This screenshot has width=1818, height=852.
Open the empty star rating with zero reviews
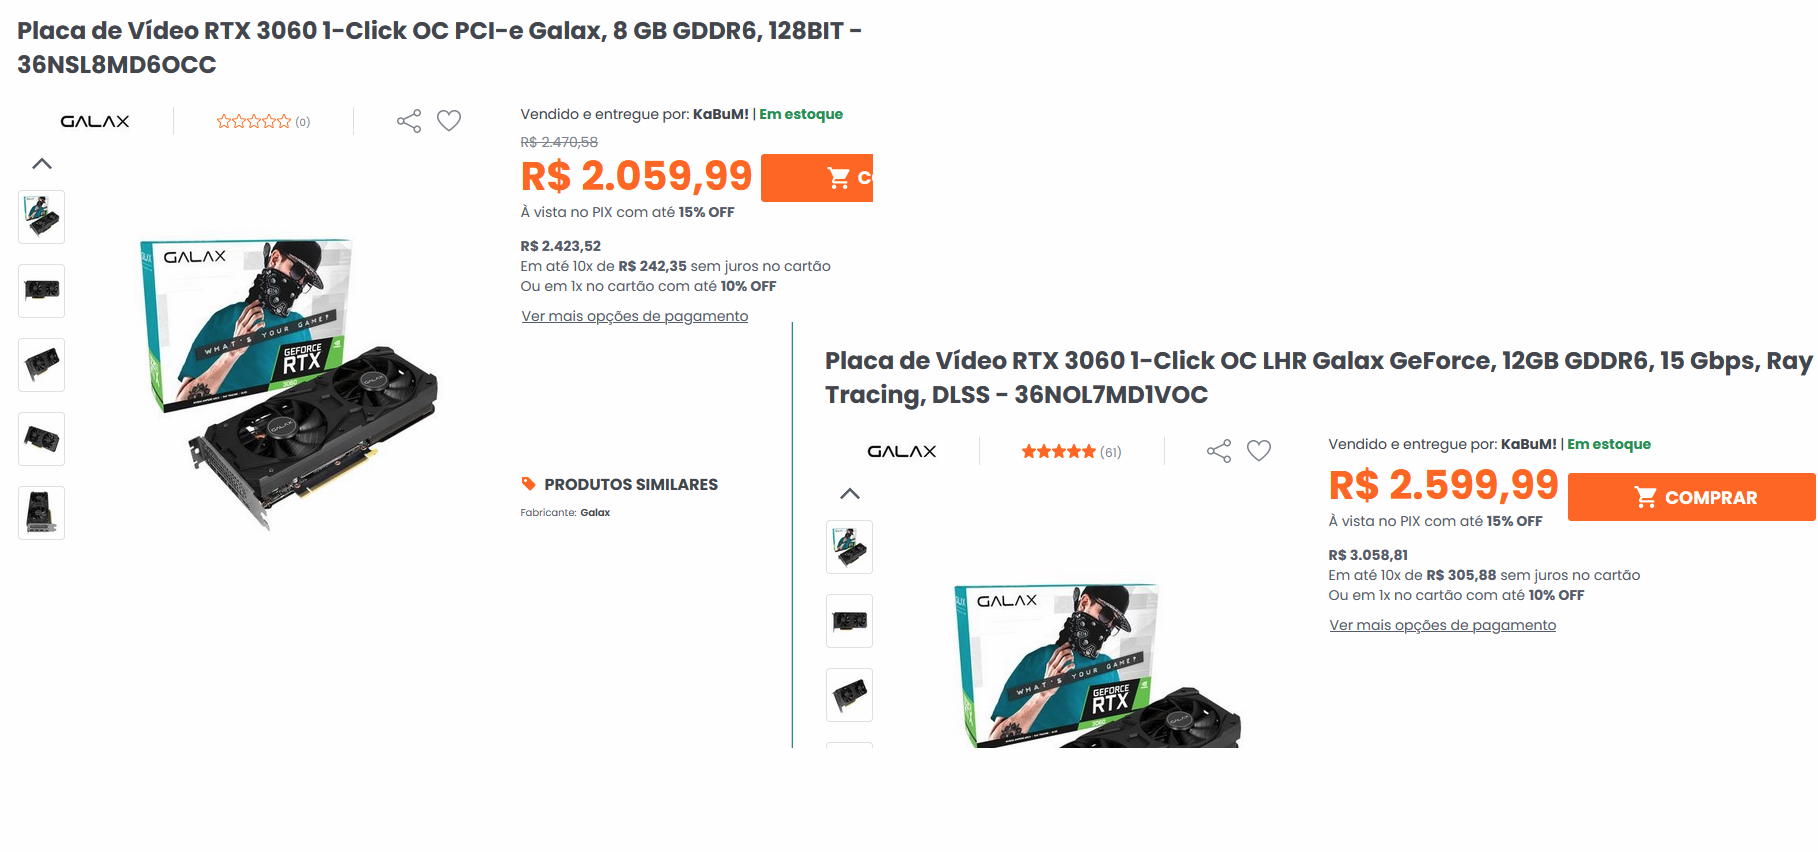263,121
